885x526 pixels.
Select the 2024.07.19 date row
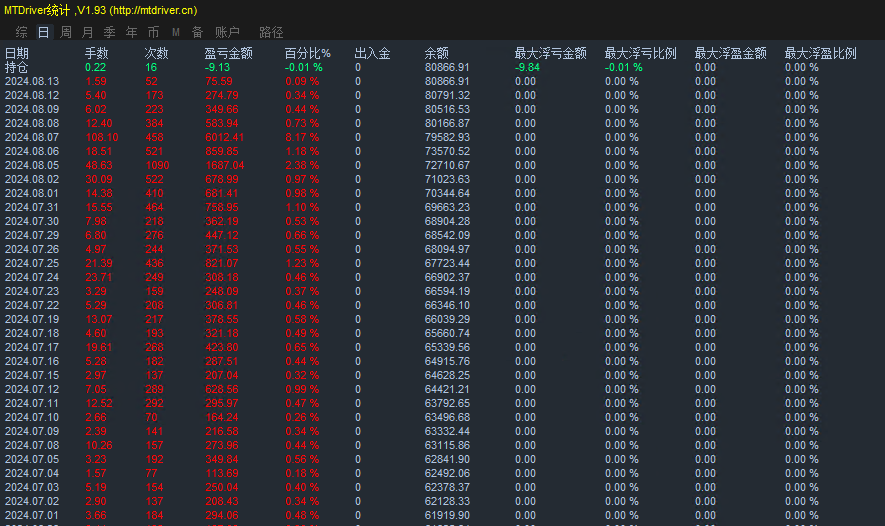[x=32, y=319]
